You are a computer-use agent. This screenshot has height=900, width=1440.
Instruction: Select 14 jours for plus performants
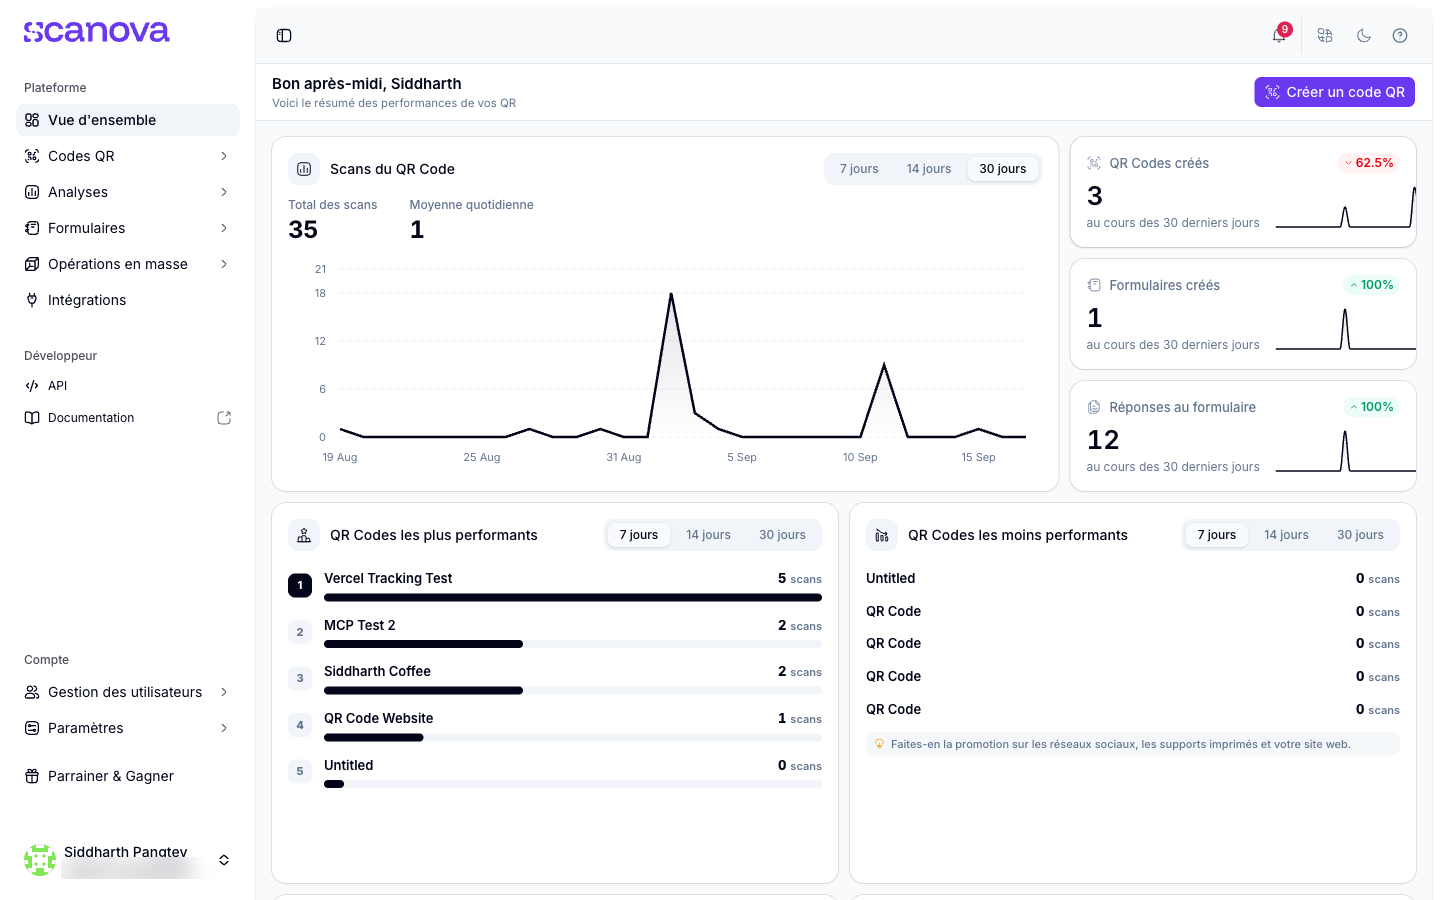[x=708, y=535]
